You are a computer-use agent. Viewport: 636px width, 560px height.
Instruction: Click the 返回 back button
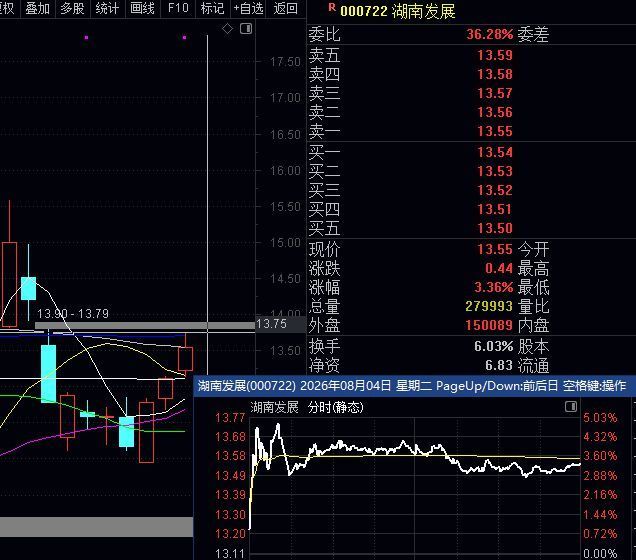tap(285, 8)
